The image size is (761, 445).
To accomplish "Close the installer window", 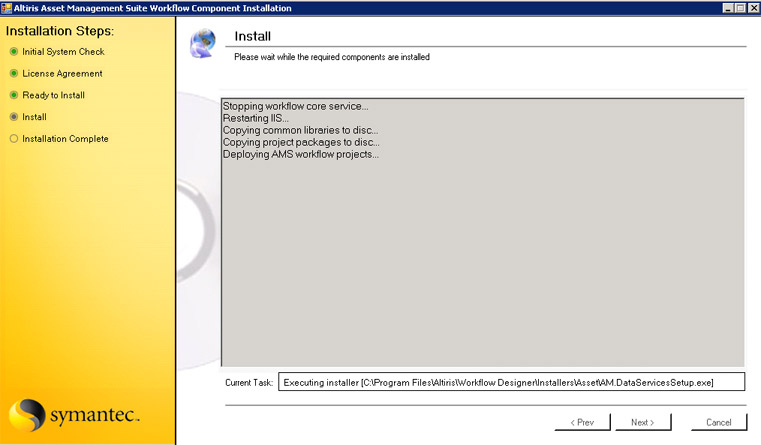I will (x=753, y=8).
